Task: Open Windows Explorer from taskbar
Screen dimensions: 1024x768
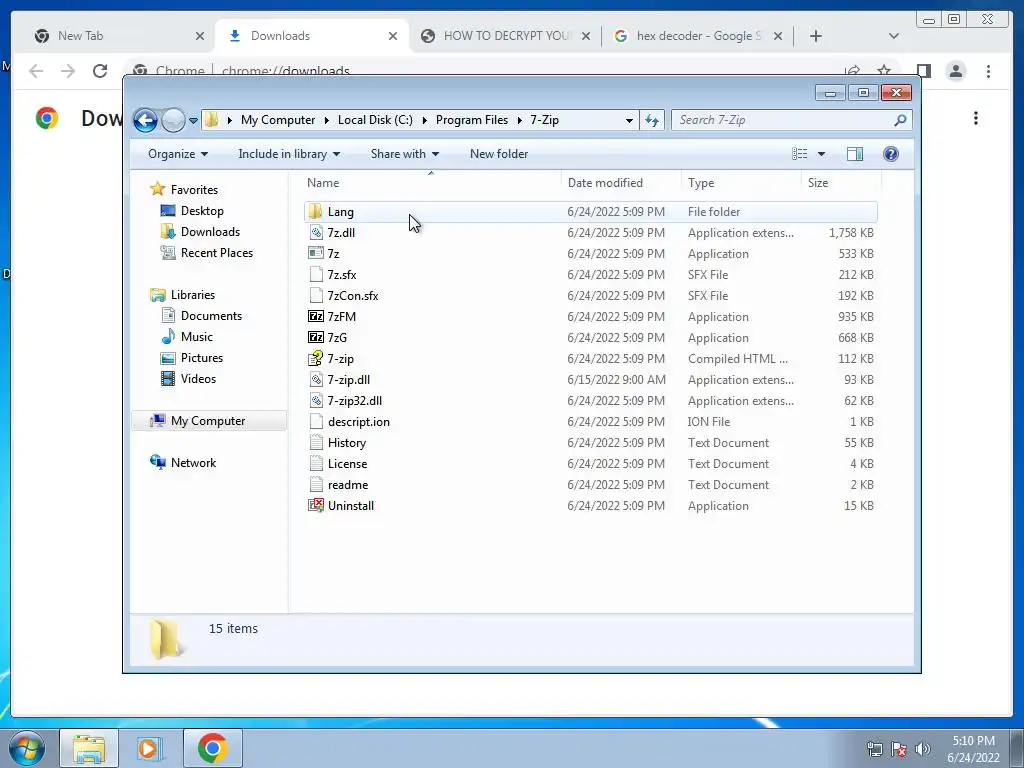Action: [89, 748]
